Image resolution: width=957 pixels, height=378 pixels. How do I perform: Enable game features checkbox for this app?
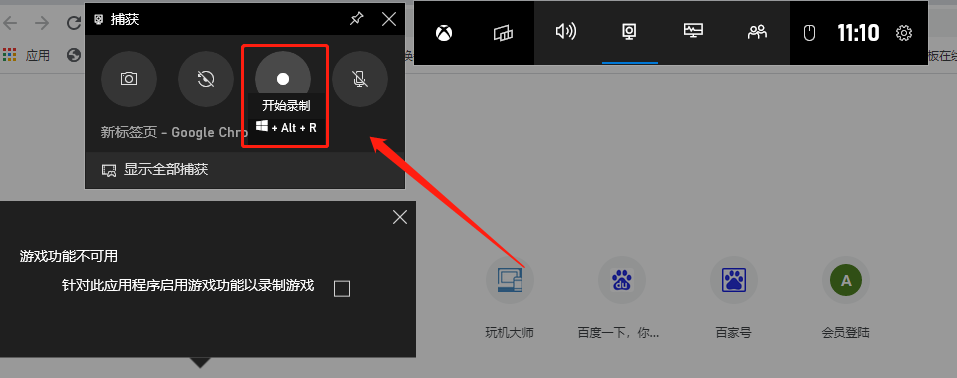[x=342, y=288]
